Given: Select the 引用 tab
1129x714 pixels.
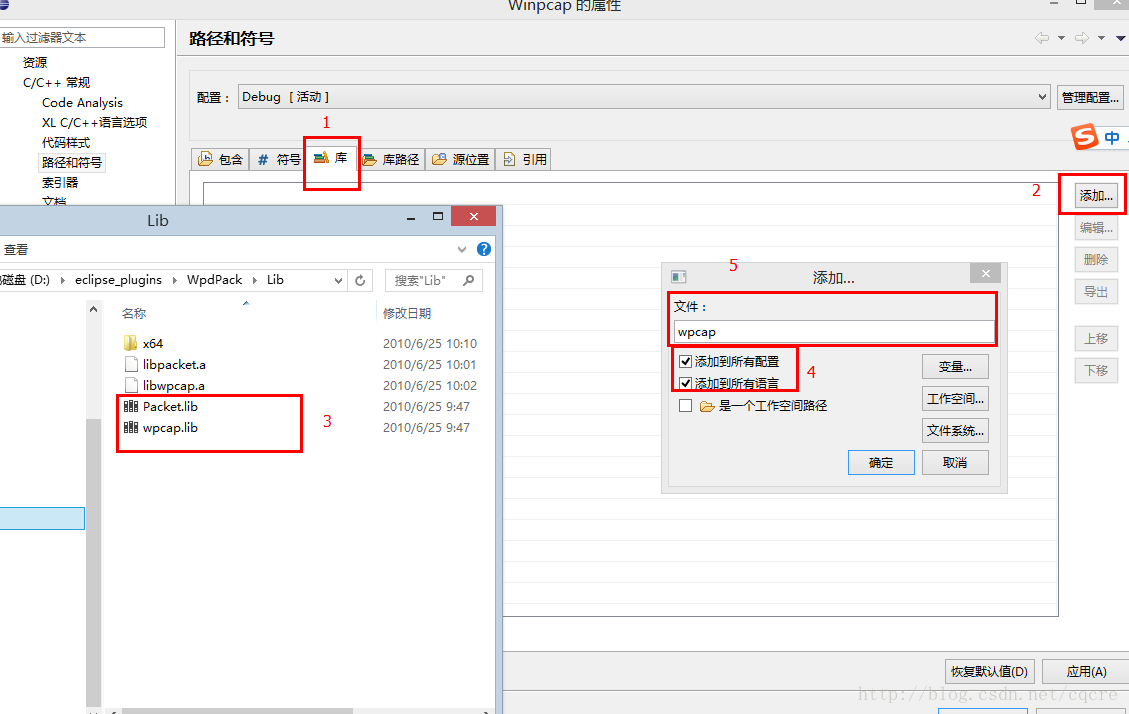Looking at the screenshot, I should tap(524, 159).
